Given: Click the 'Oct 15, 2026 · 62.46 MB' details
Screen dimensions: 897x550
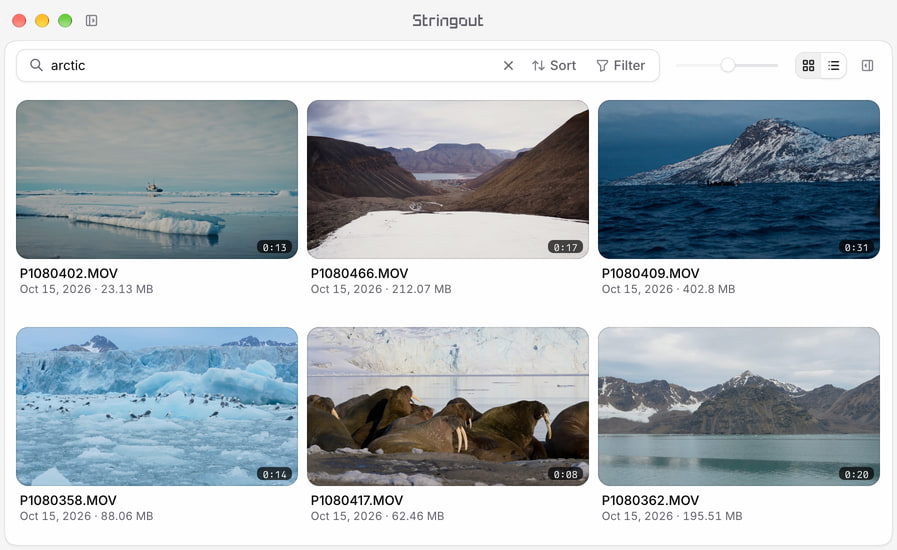Looking at the screenshot, I should 378,516.
